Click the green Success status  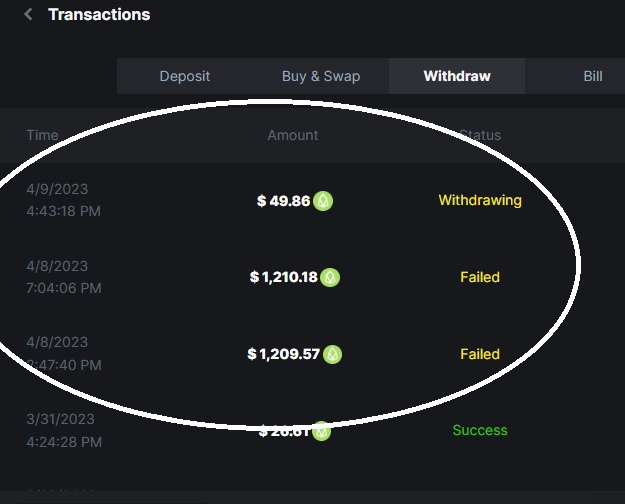coord(480,430)
